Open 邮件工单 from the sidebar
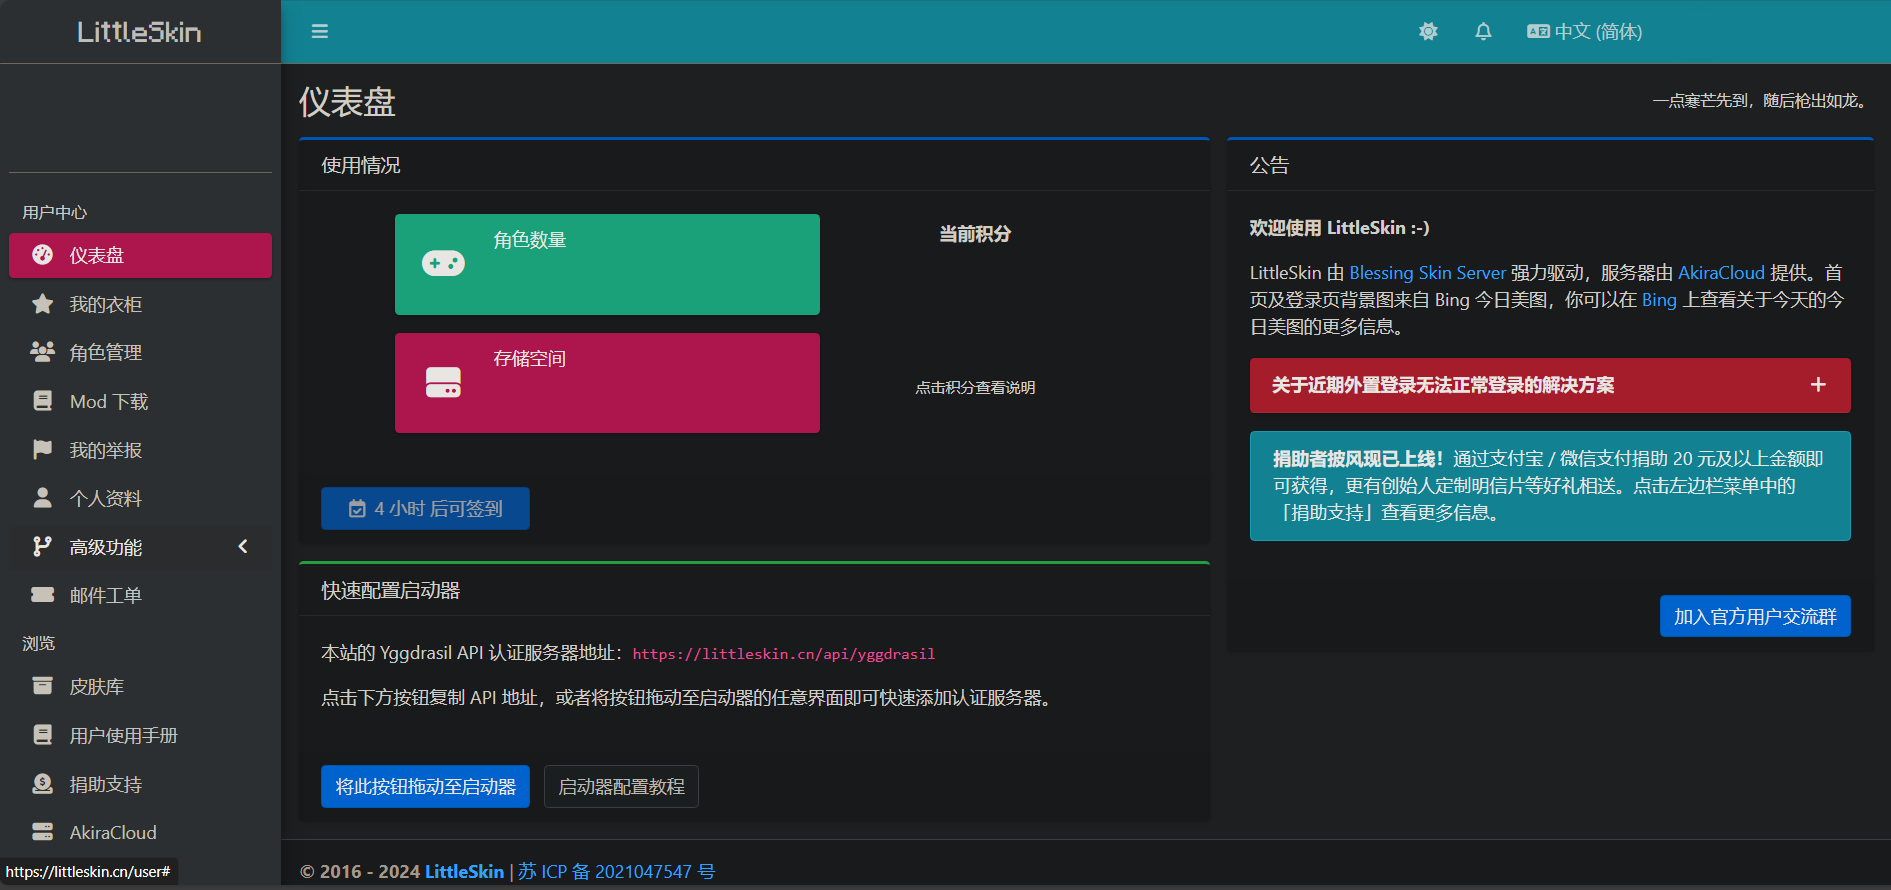Viewport: 1891px width, 890px height. [x=105, y=596]
